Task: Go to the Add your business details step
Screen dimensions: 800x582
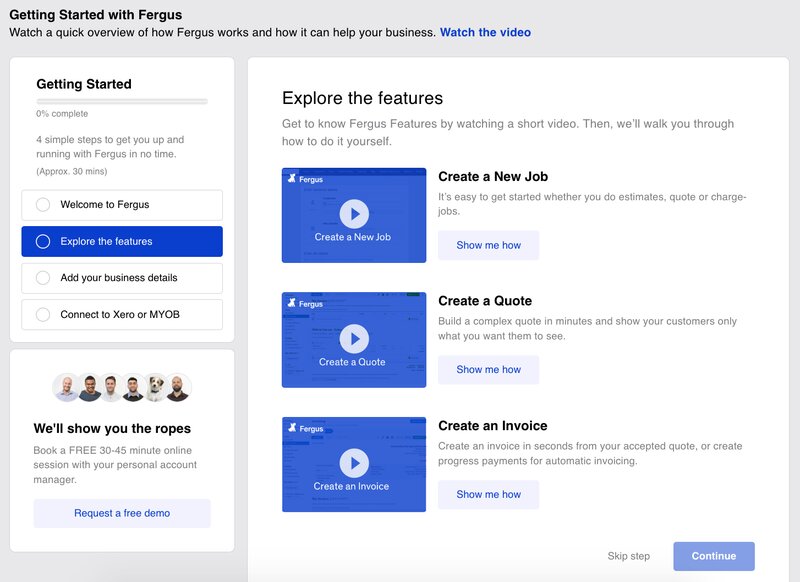Action: point(122,278)
